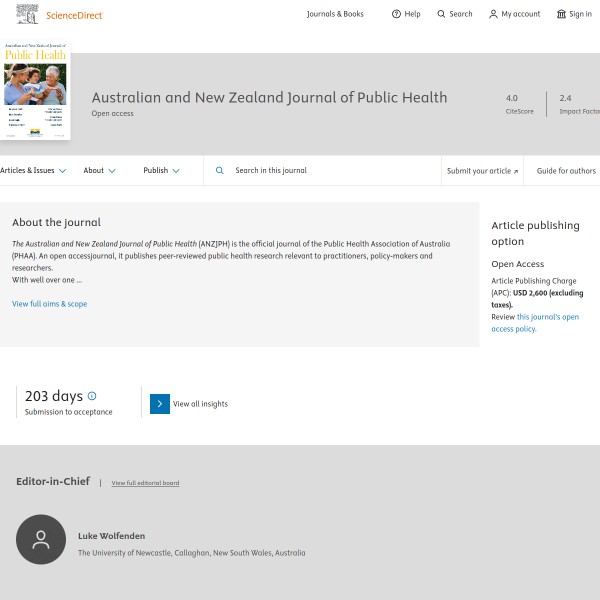
Task: Open Journals & Books menu item
Action: [x=335, y=14]
